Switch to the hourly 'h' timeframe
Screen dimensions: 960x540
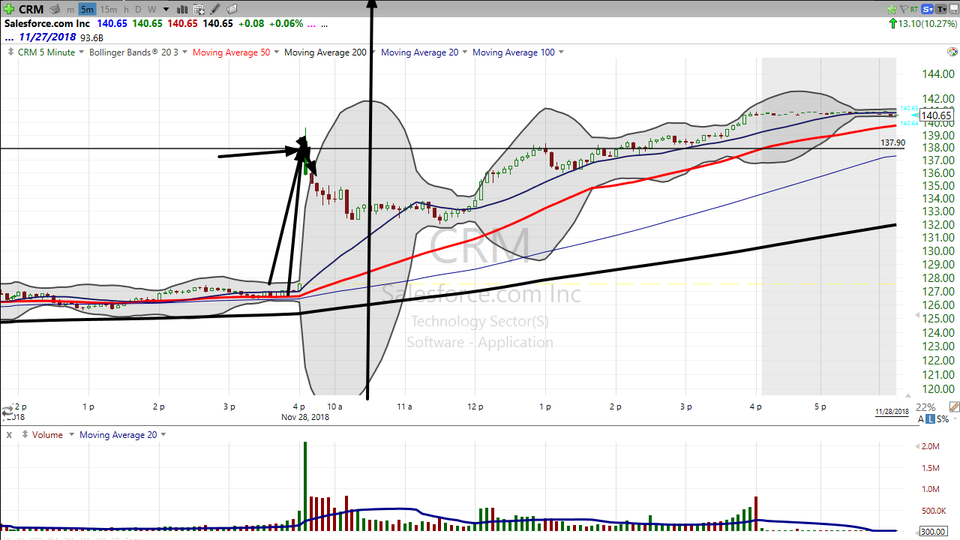(x=126, y=9)
